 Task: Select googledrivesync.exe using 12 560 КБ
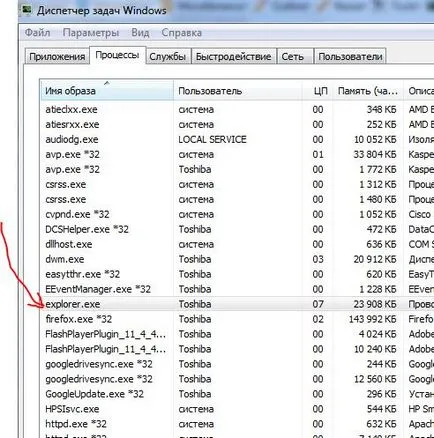click(x=237, y=379)
